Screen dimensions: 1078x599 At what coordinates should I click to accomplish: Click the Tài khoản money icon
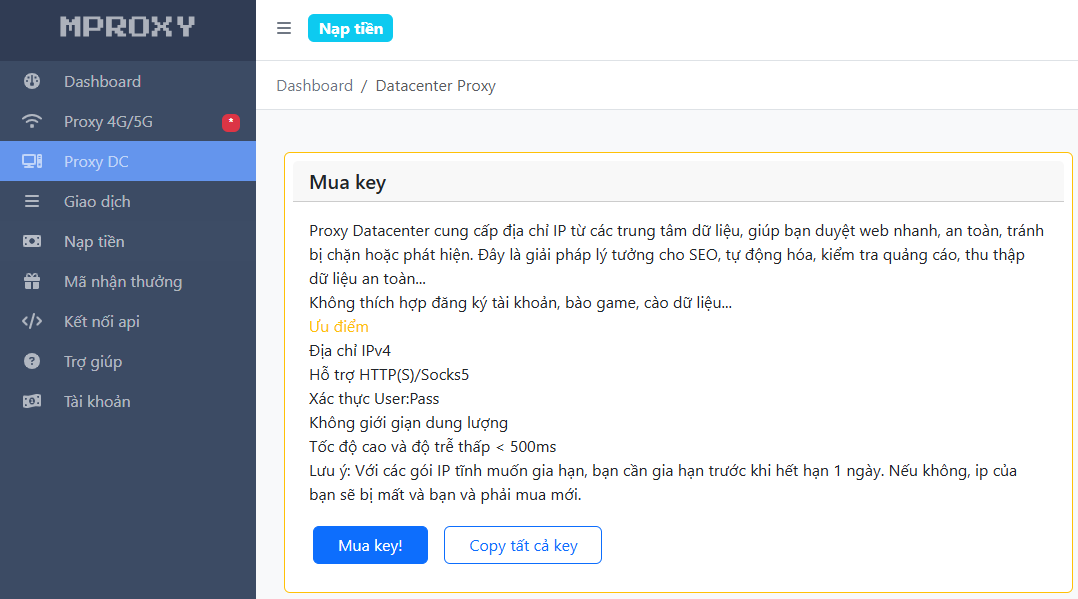pyautogui.click(x=32, y=402)
